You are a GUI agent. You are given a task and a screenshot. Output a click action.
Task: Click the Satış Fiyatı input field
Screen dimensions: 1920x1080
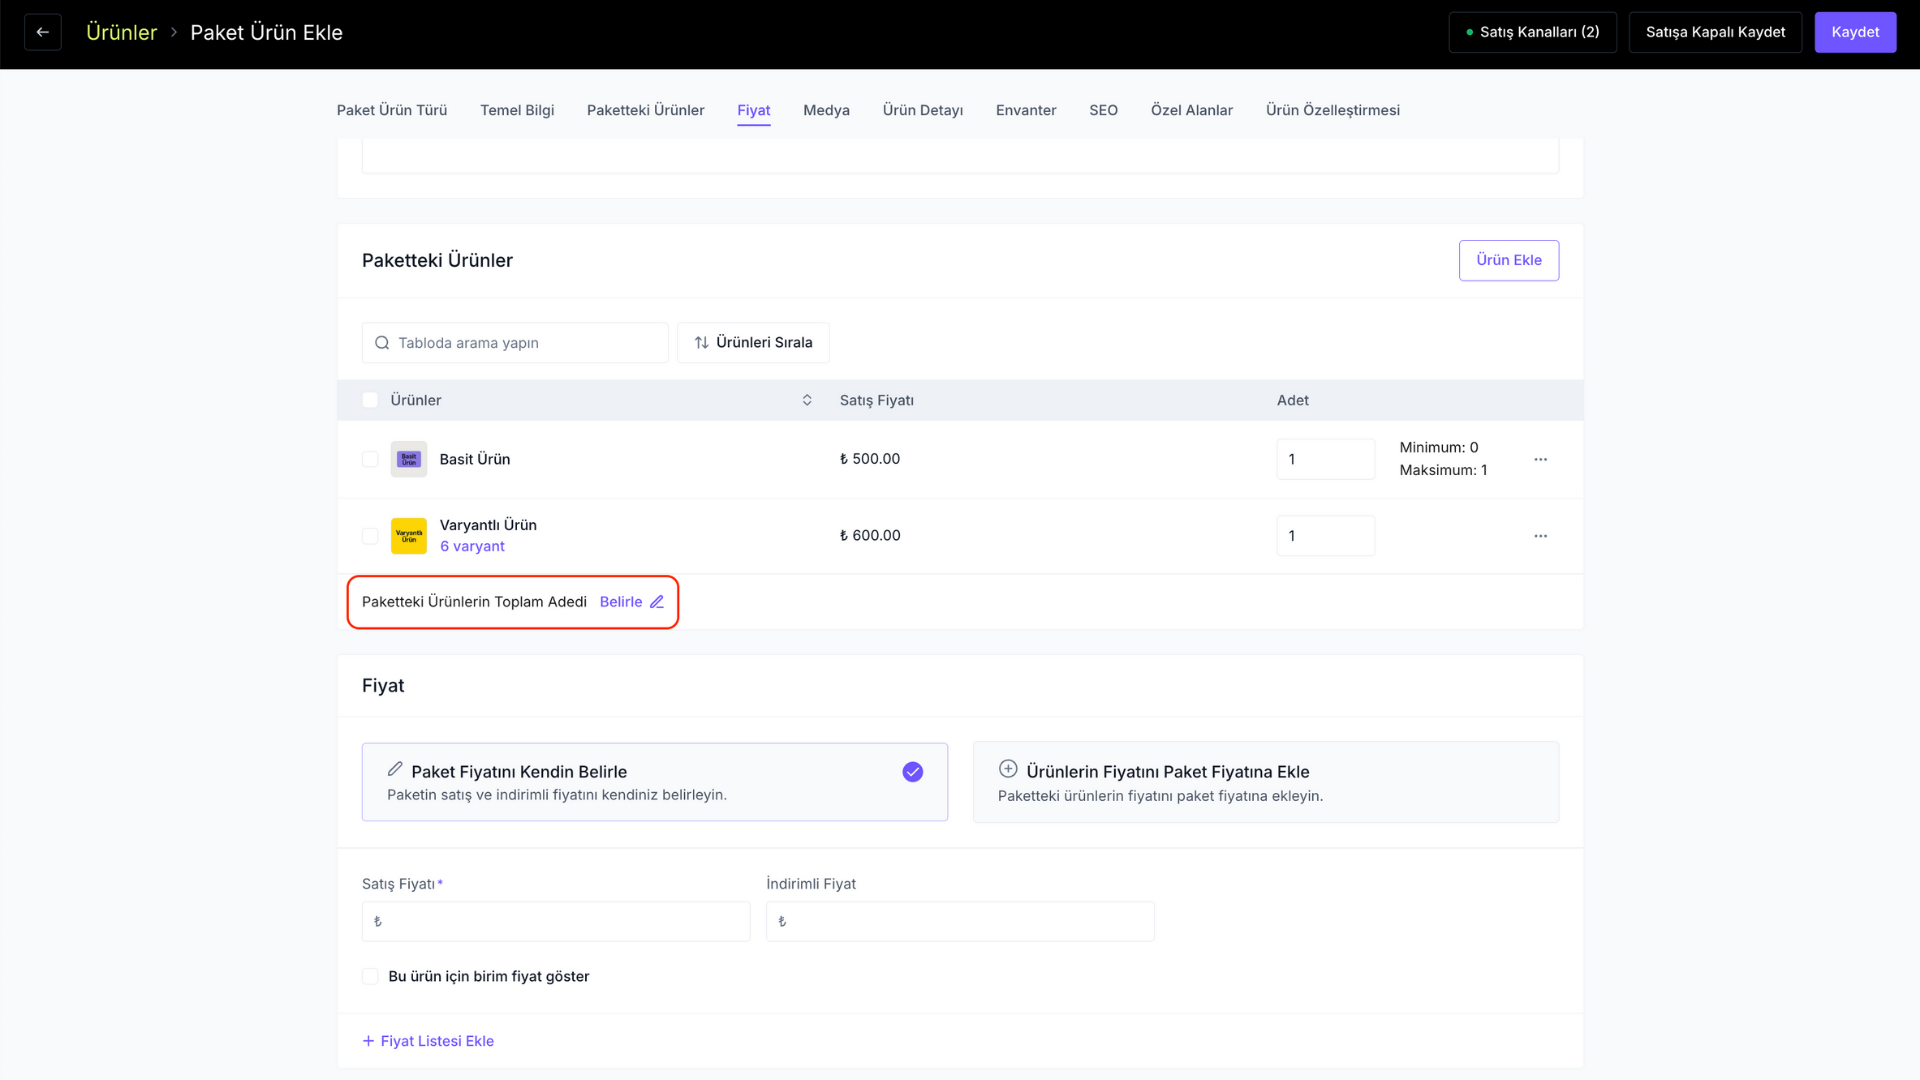(556, 921)
